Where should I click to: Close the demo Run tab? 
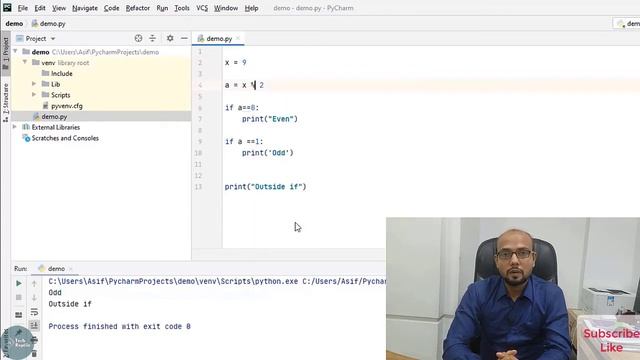coord(71,269)
